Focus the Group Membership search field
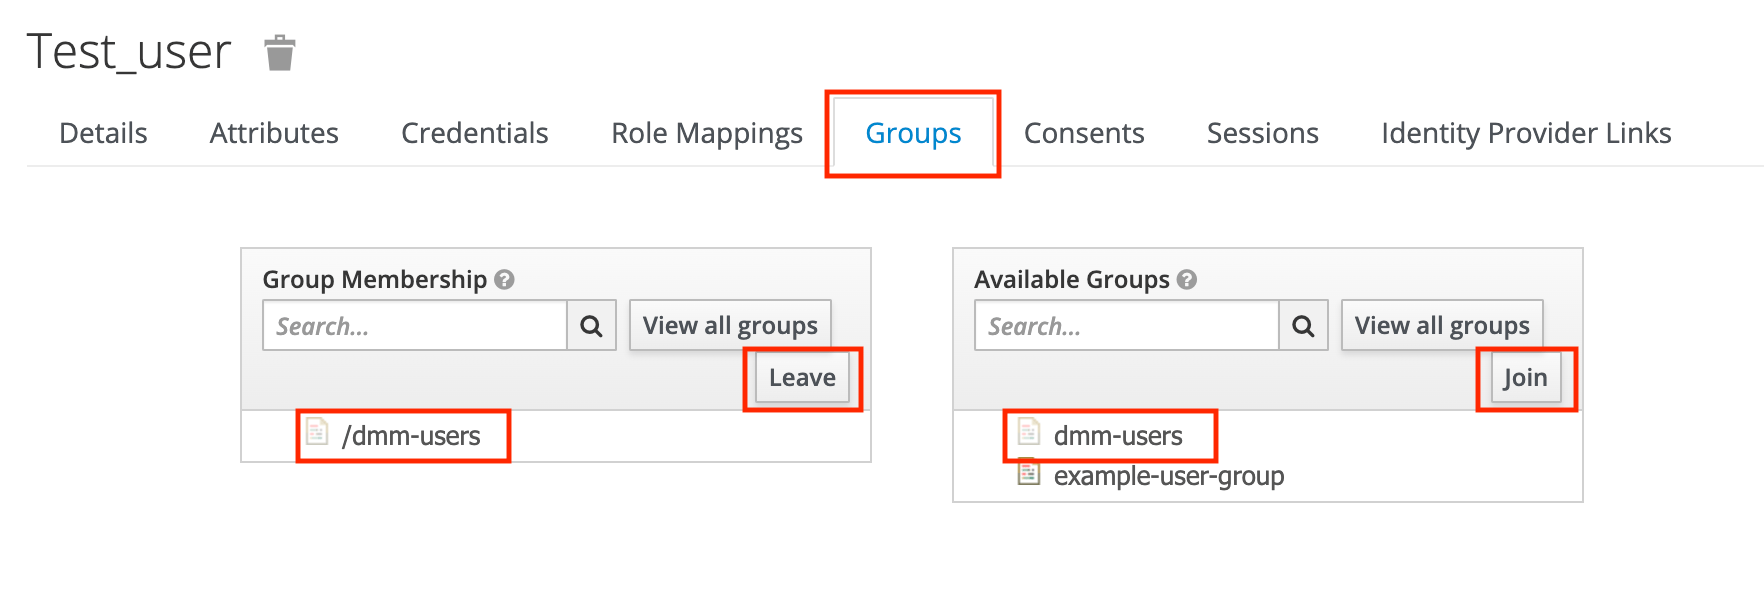1764x590 pixels. [415, 326]
